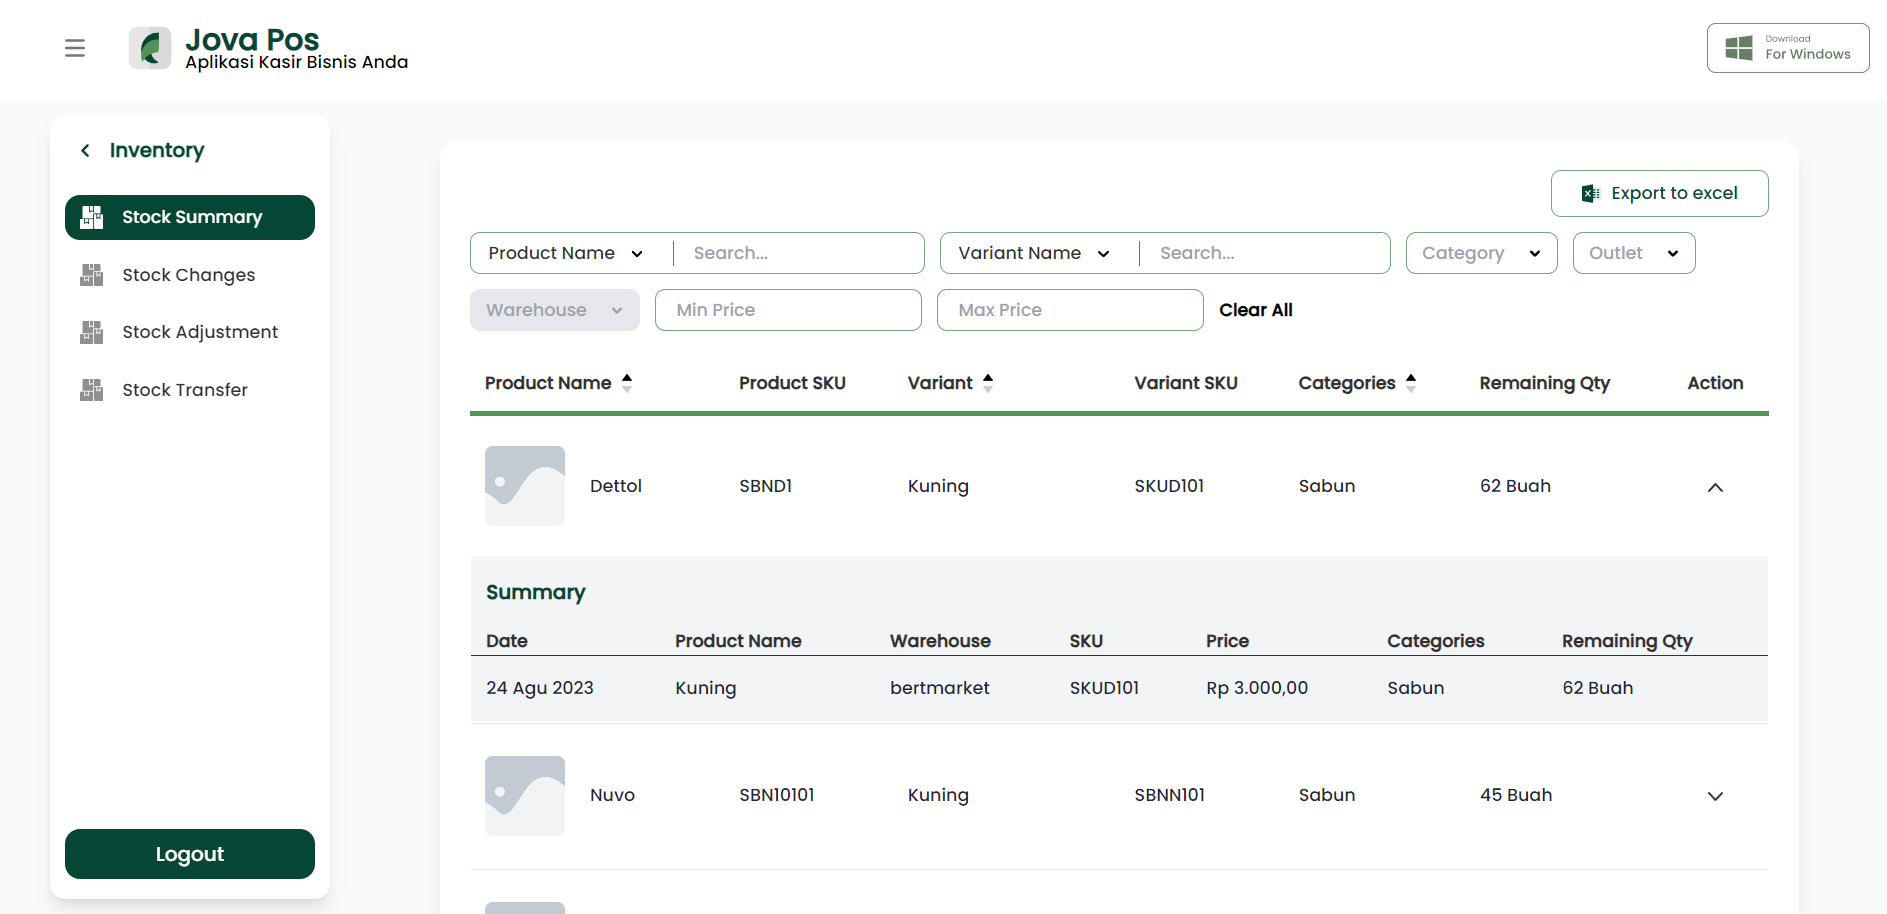Click the 24 Agu 2023 date cell

[x=540, y=688]
